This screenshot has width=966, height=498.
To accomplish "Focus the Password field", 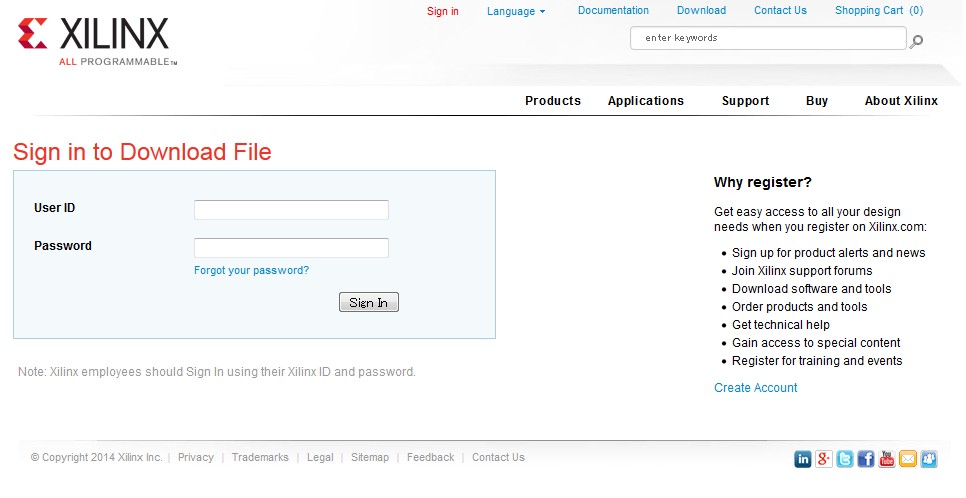I will coord(291,248).
